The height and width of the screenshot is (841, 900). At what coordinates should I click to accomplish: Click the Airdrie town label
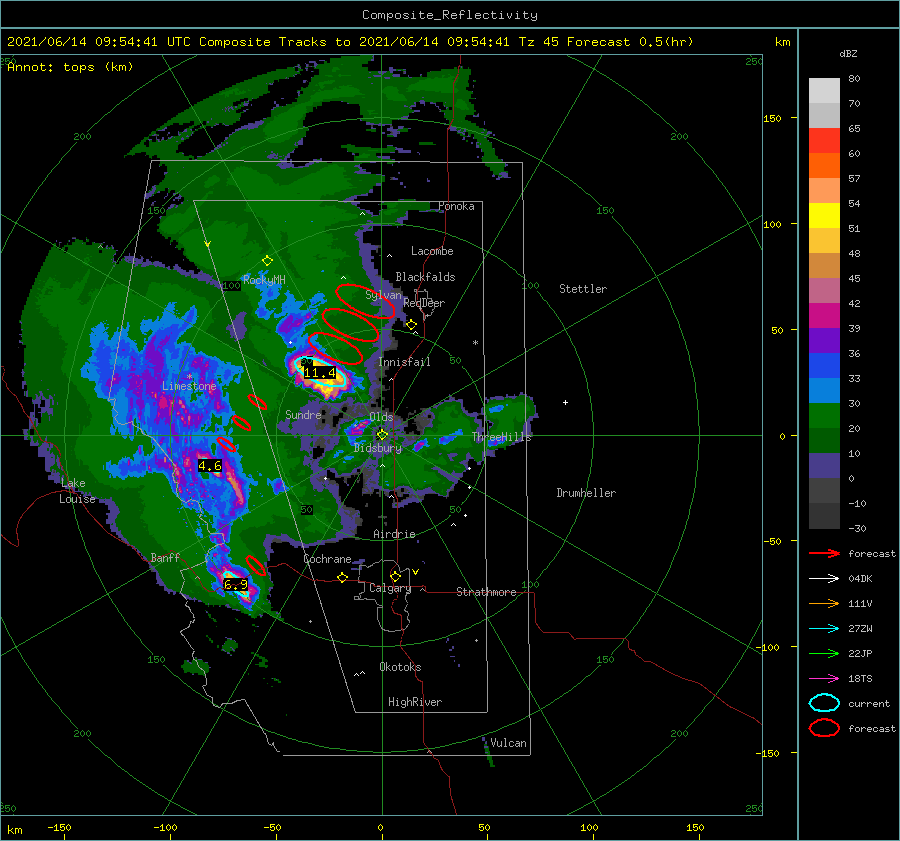(394, 534)
